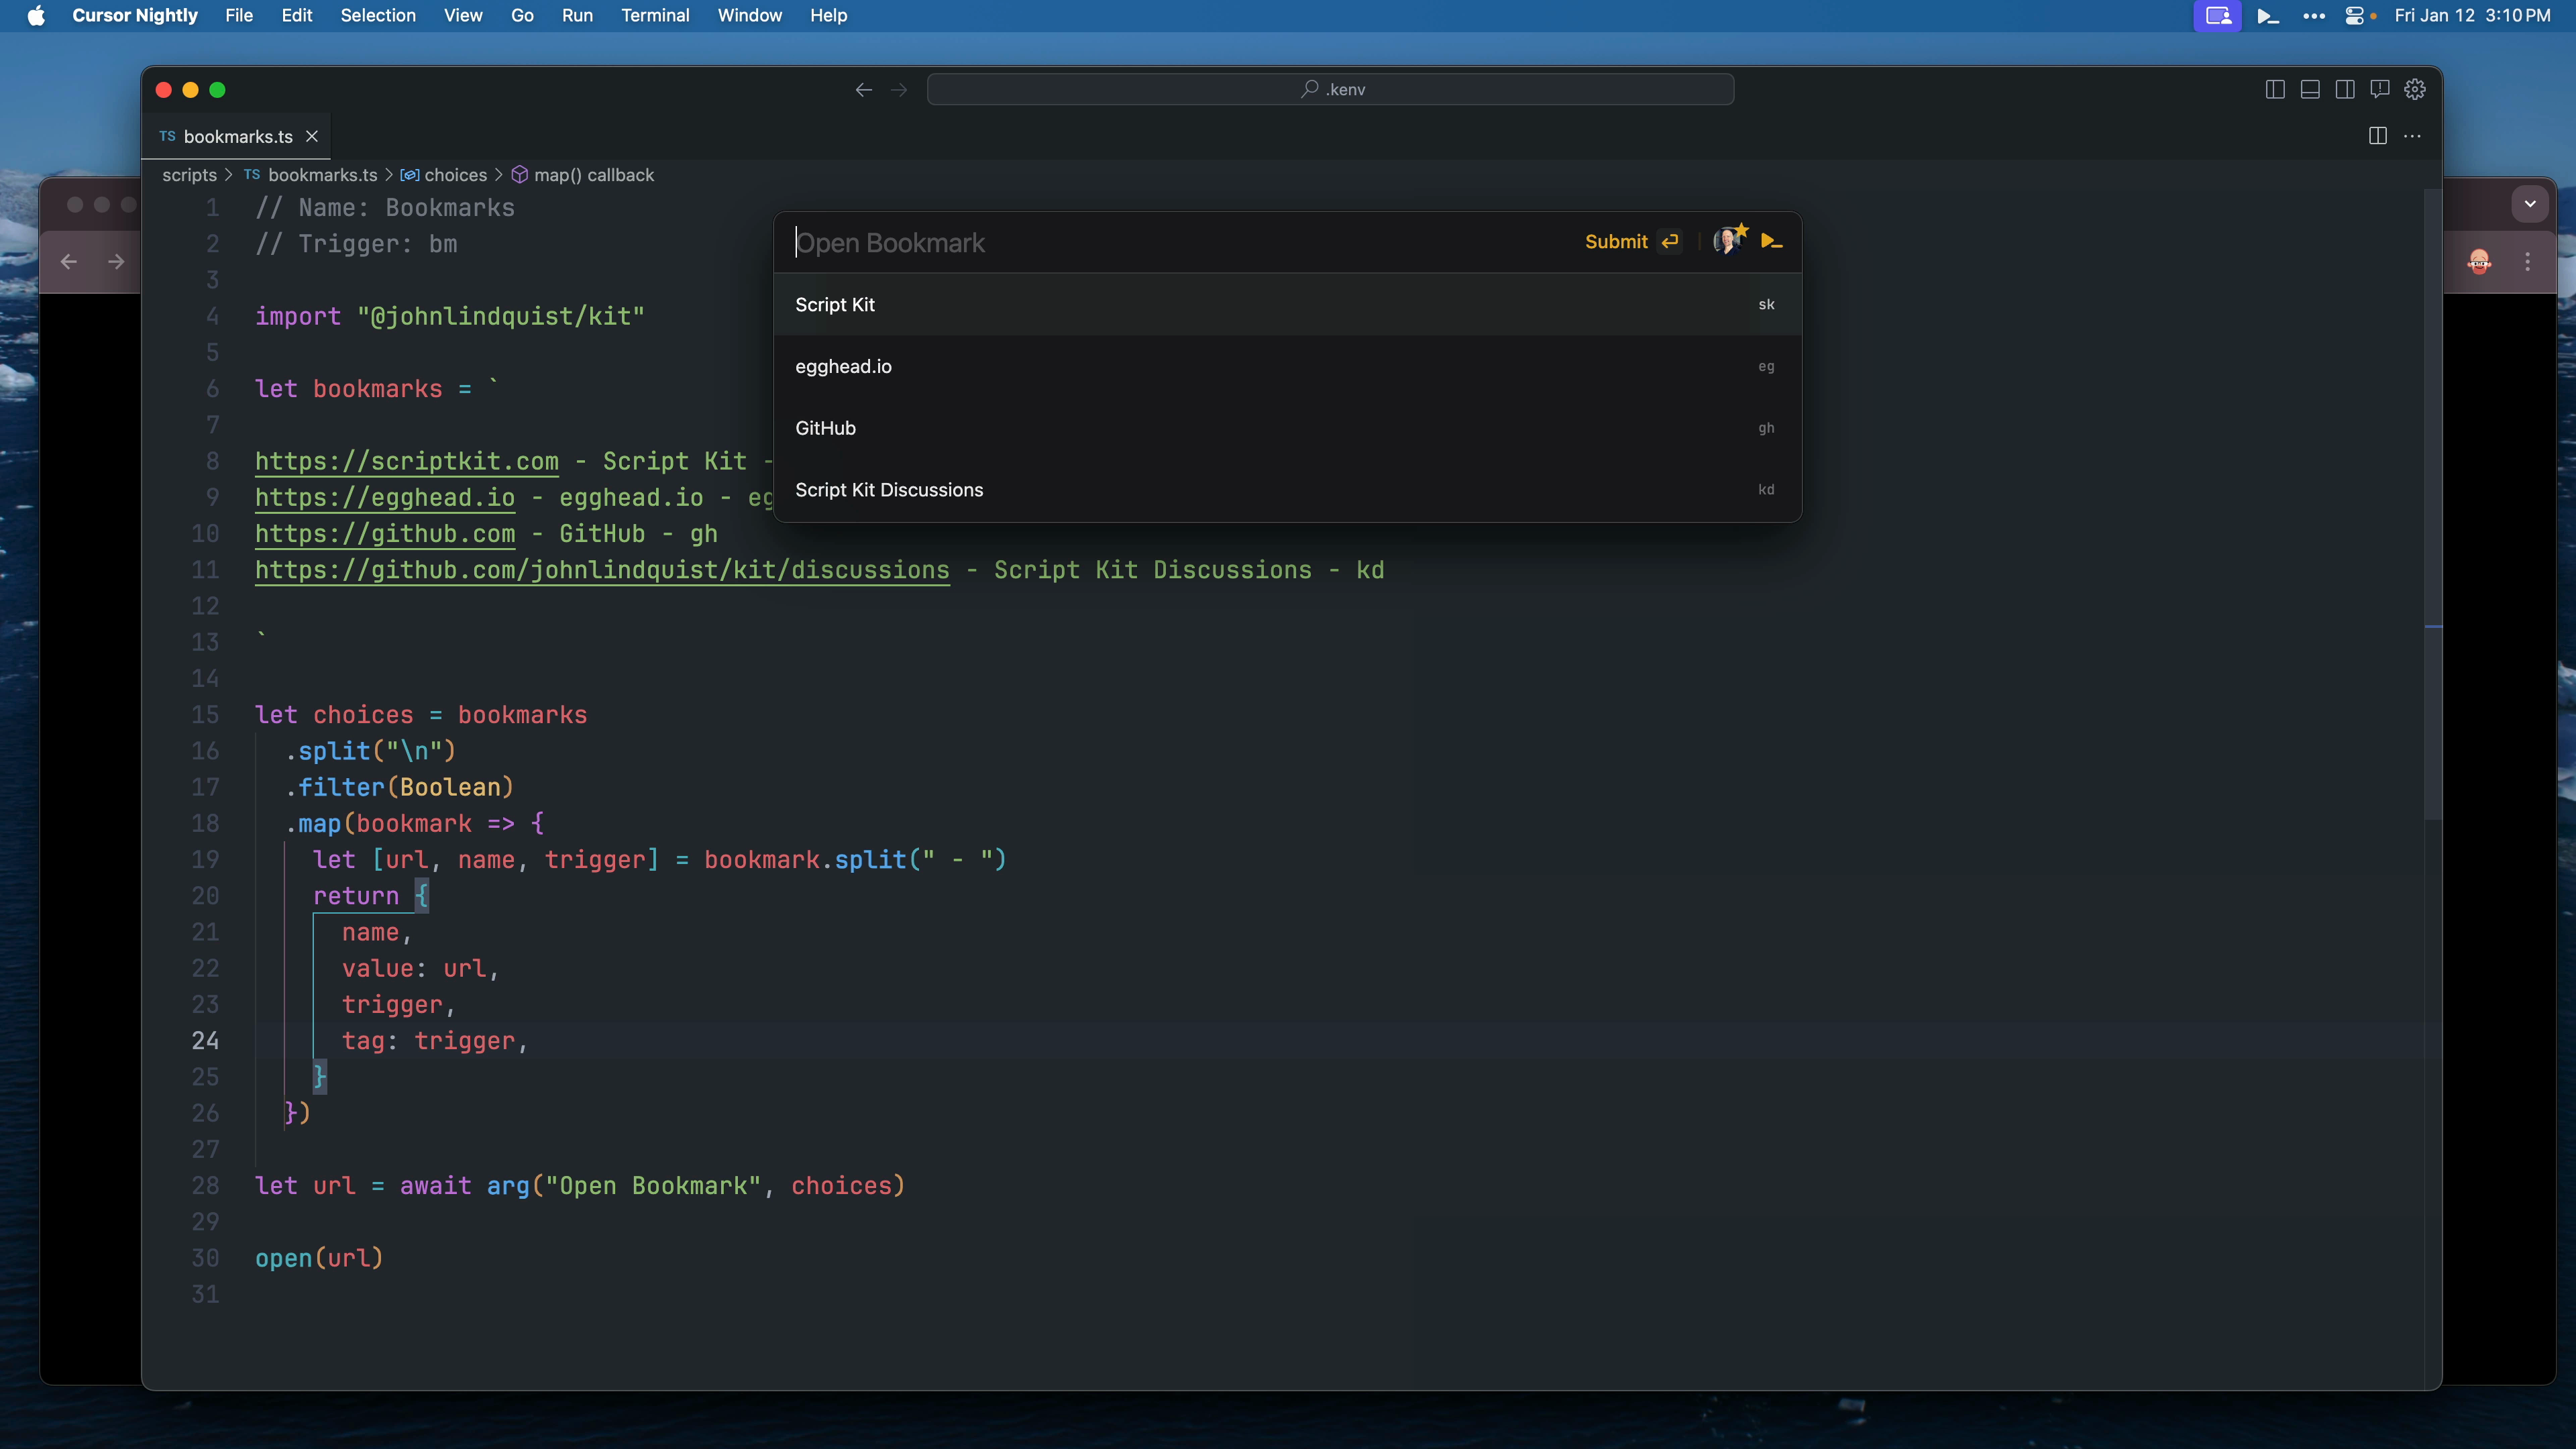This screenshot has height=1449, width=2576.
Task: Click the Submit button in Script Kit prompt
Action: click(x=1616, y=242)
